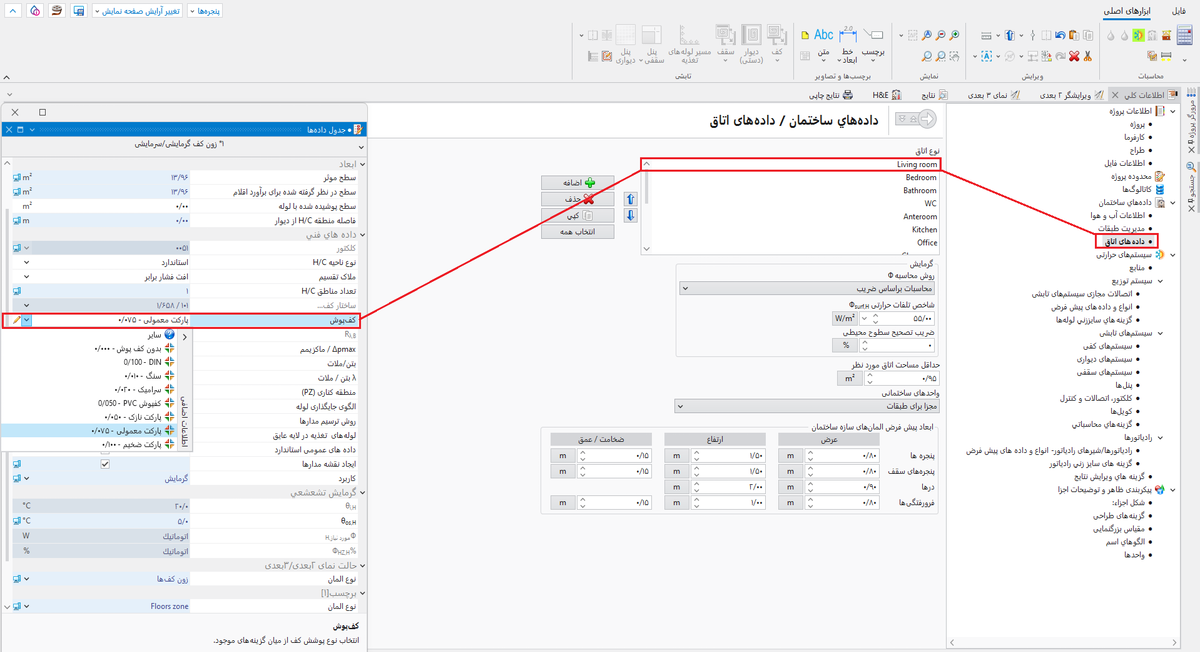The height and width of the screenshot is (652, 1200).
Task: Click the pencil edit icon in کف‌پوش row
Action: click(15, 320)
